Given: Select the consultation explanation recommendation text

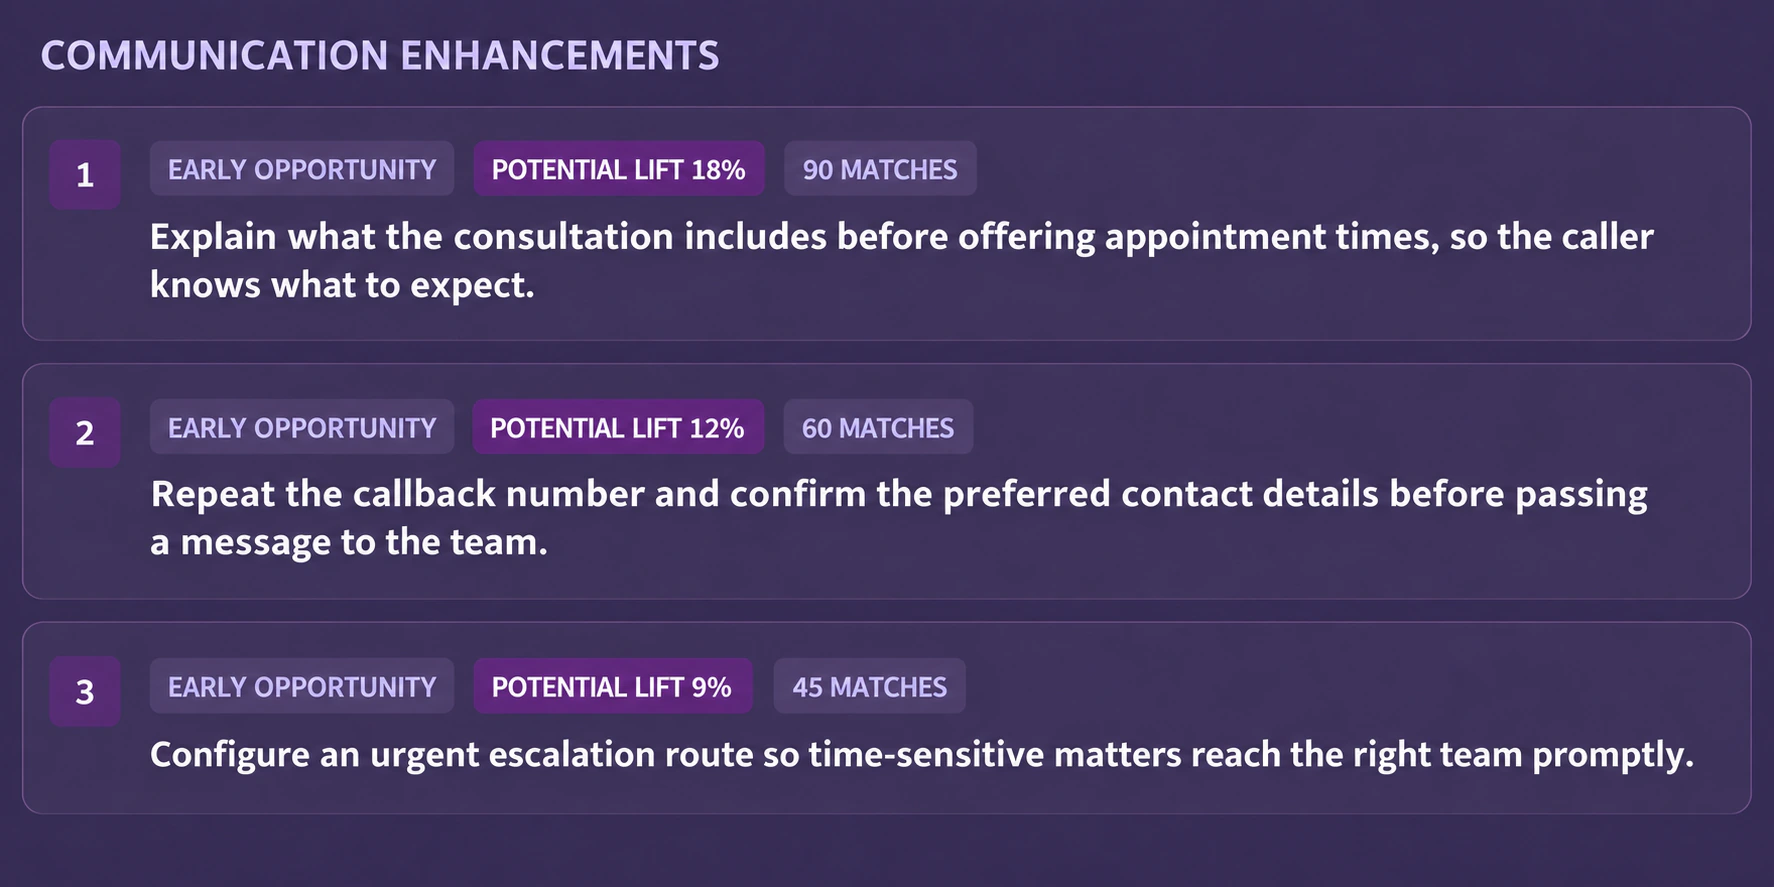Looking at the screenshot, I should tap(901, 261).
